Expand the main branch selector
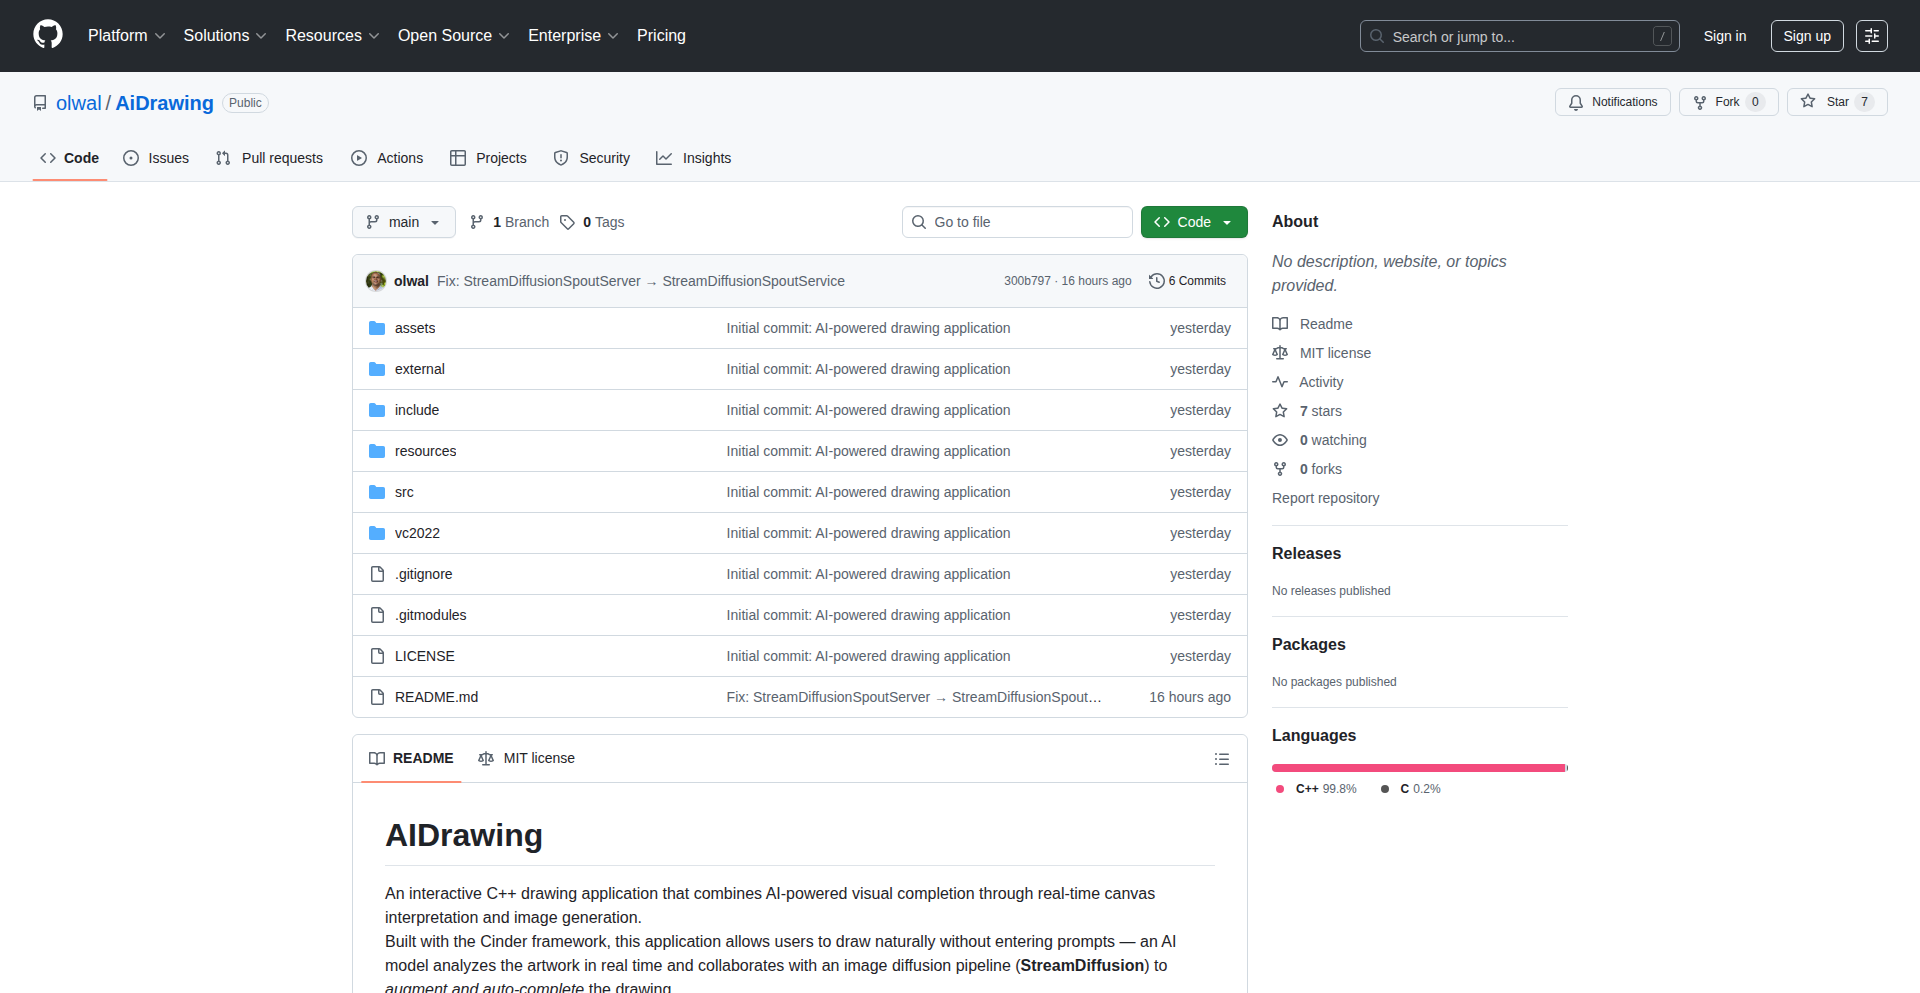The height and width of the screenshot is (993, 1920). point(403,222)
